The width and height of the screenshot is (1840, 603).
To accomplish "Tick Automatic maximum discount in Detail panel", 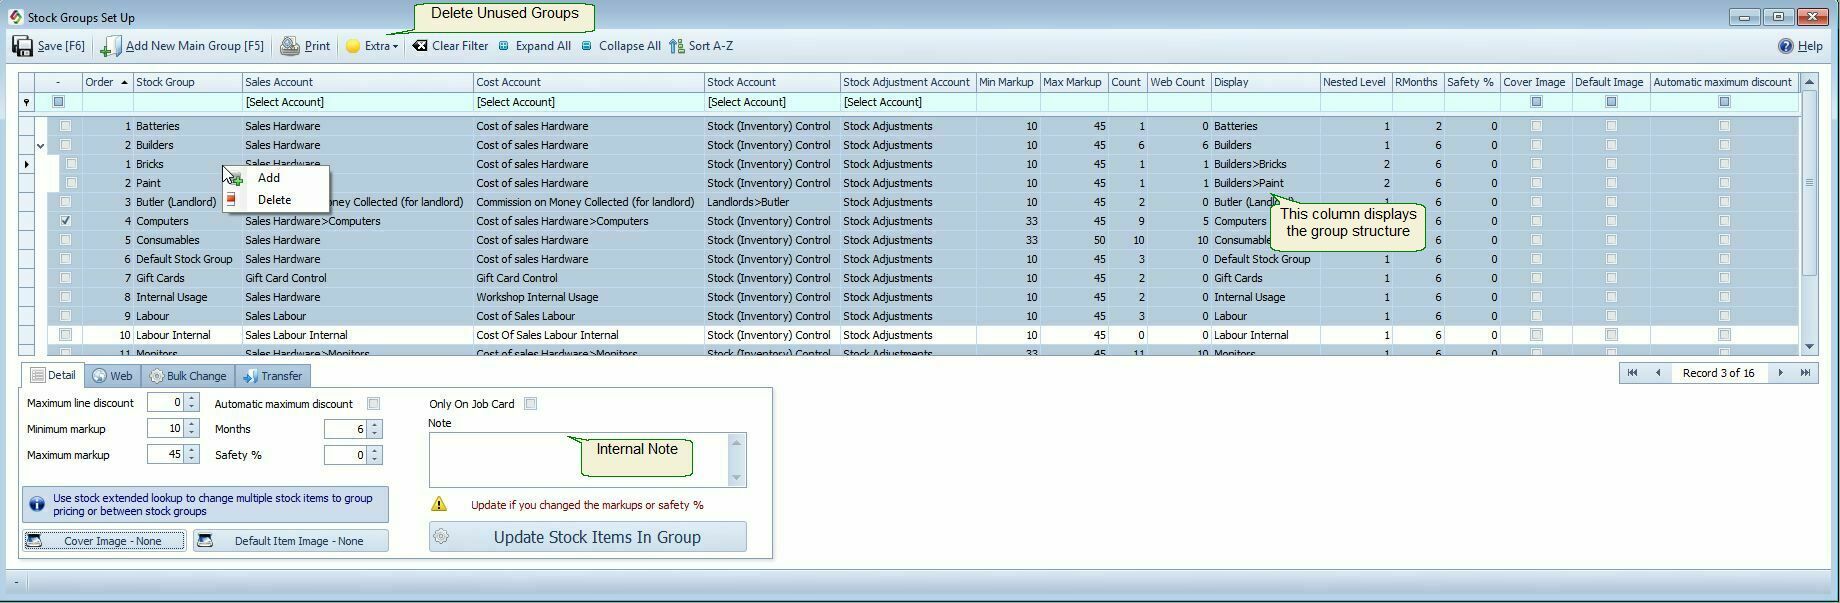I will [x=373, y=404].
